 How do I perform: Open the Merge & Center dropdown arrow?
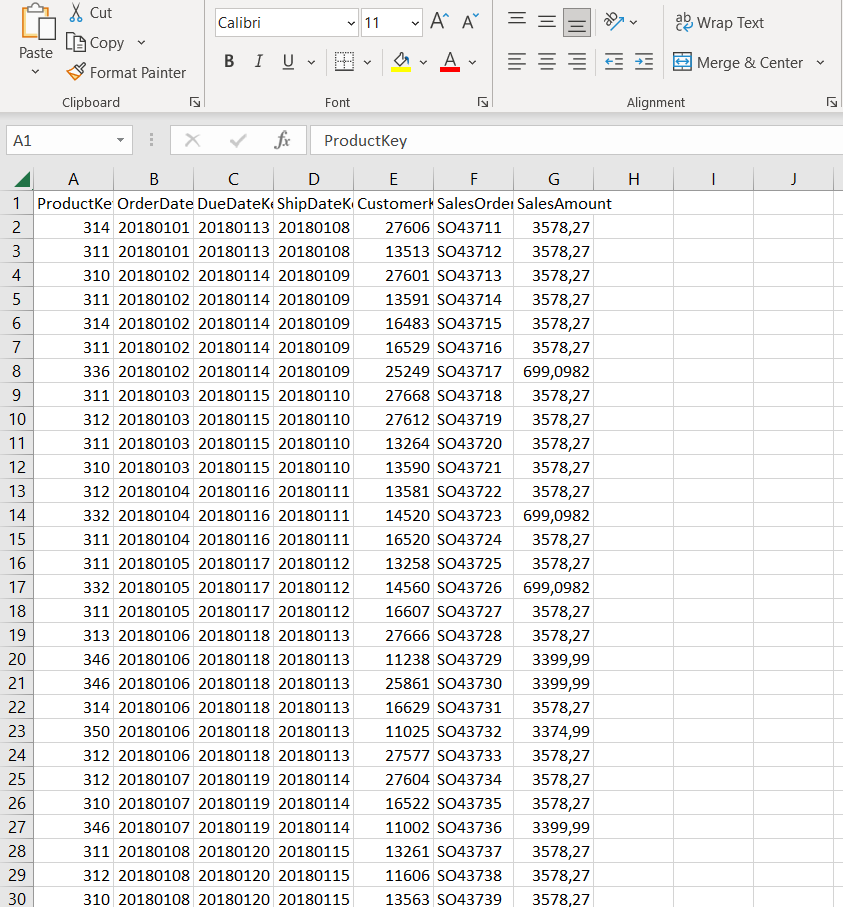(820, 62)
